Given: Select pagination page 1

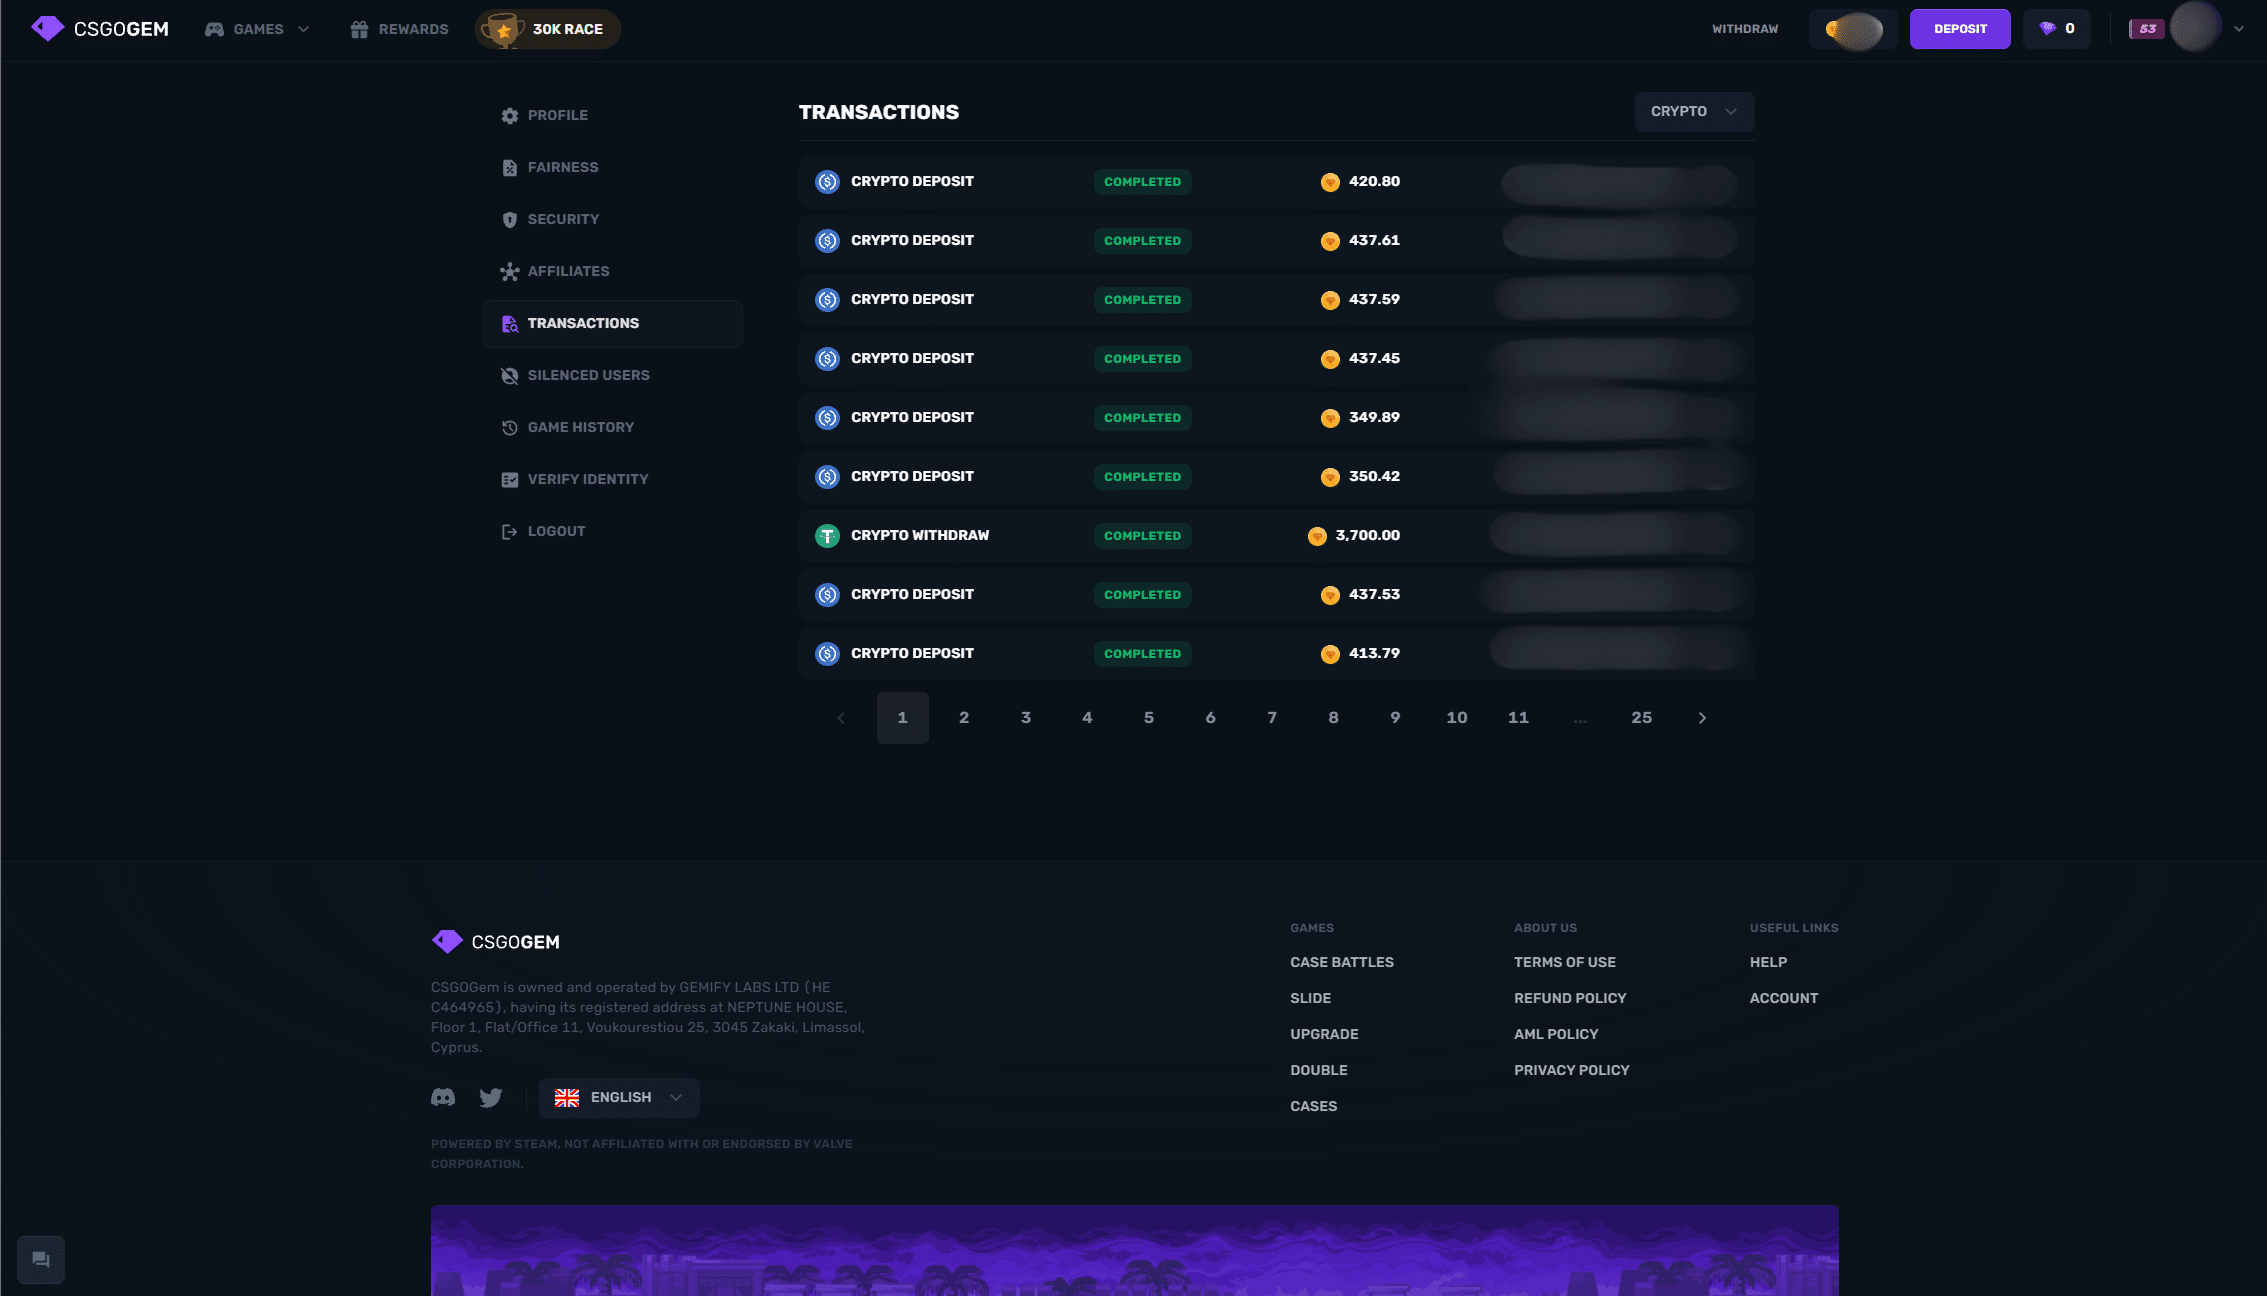Looking at the screenshot, I should coord(902,718).
